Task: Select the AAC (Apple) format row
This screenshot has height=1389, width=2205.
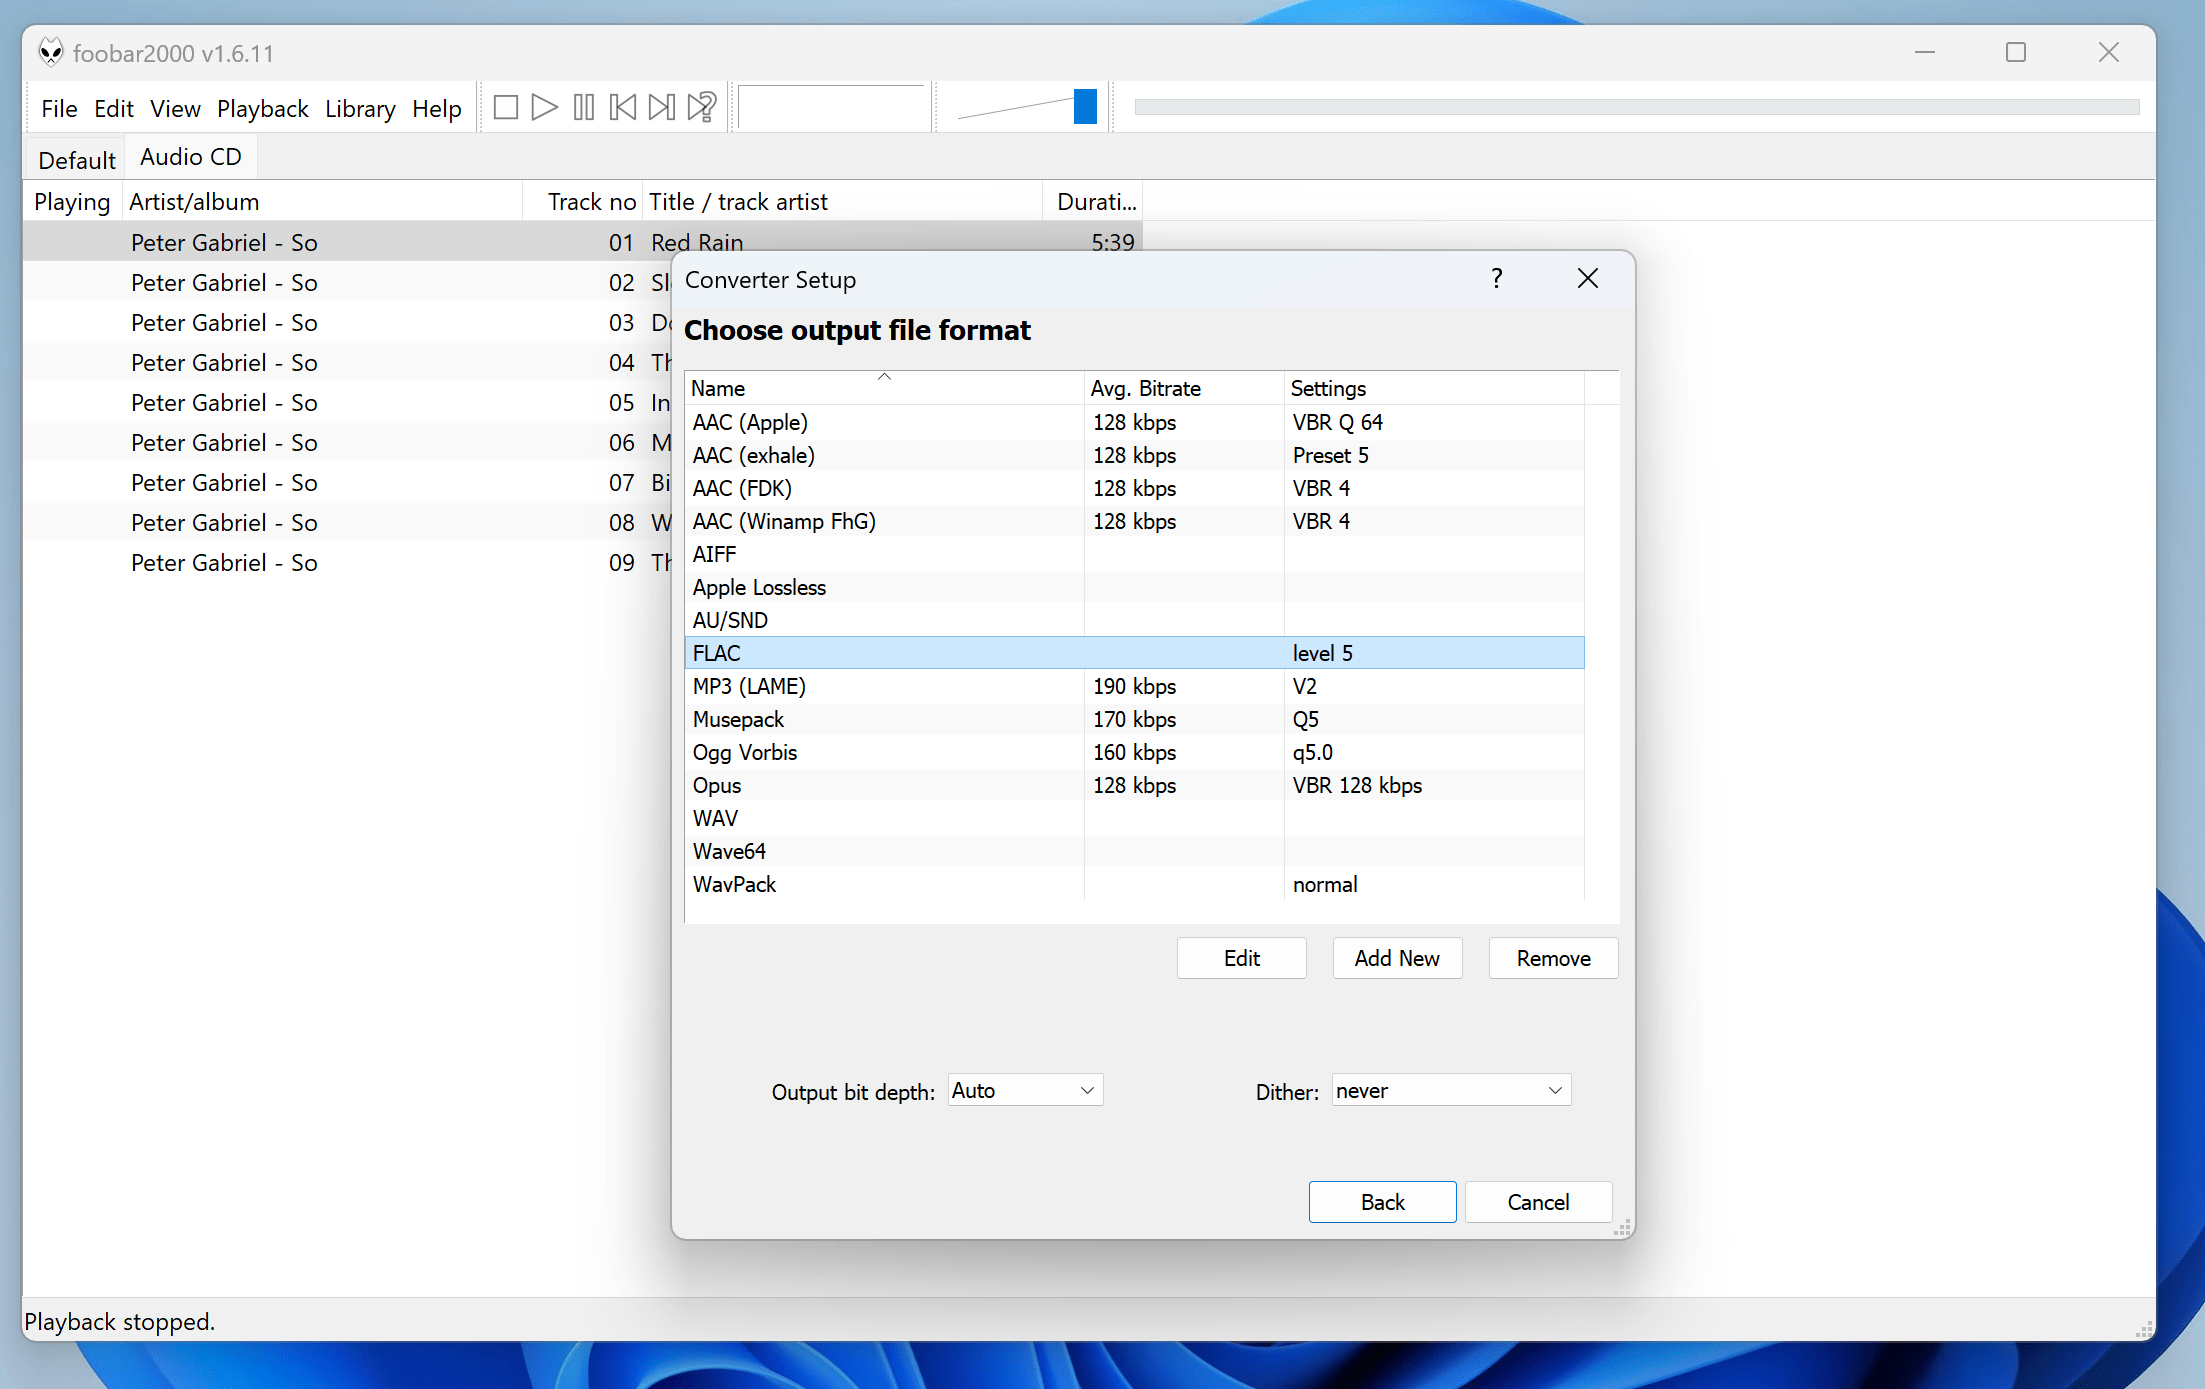Action: pos(1134,422)
